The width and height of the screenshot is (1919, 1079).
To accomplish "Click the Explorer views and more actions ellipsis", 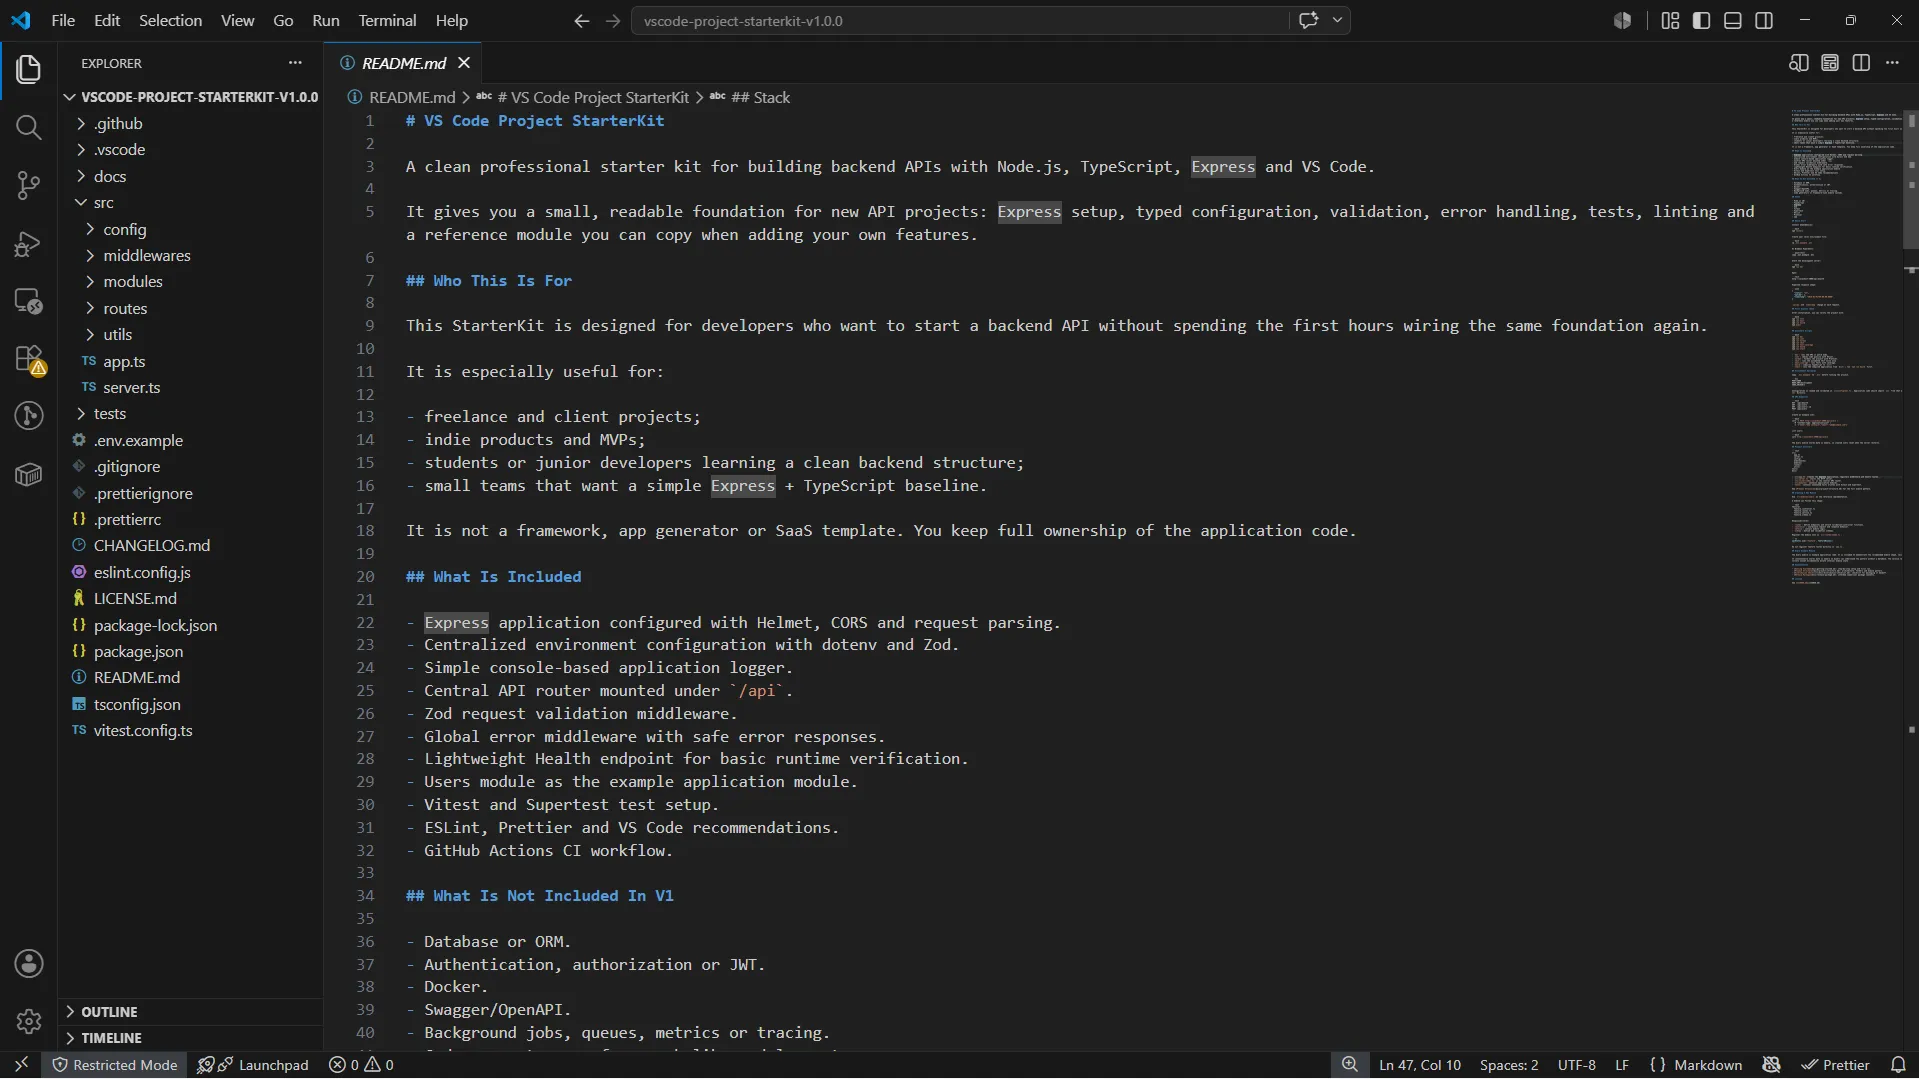I will pyautogui.click(x=295, y=63).
